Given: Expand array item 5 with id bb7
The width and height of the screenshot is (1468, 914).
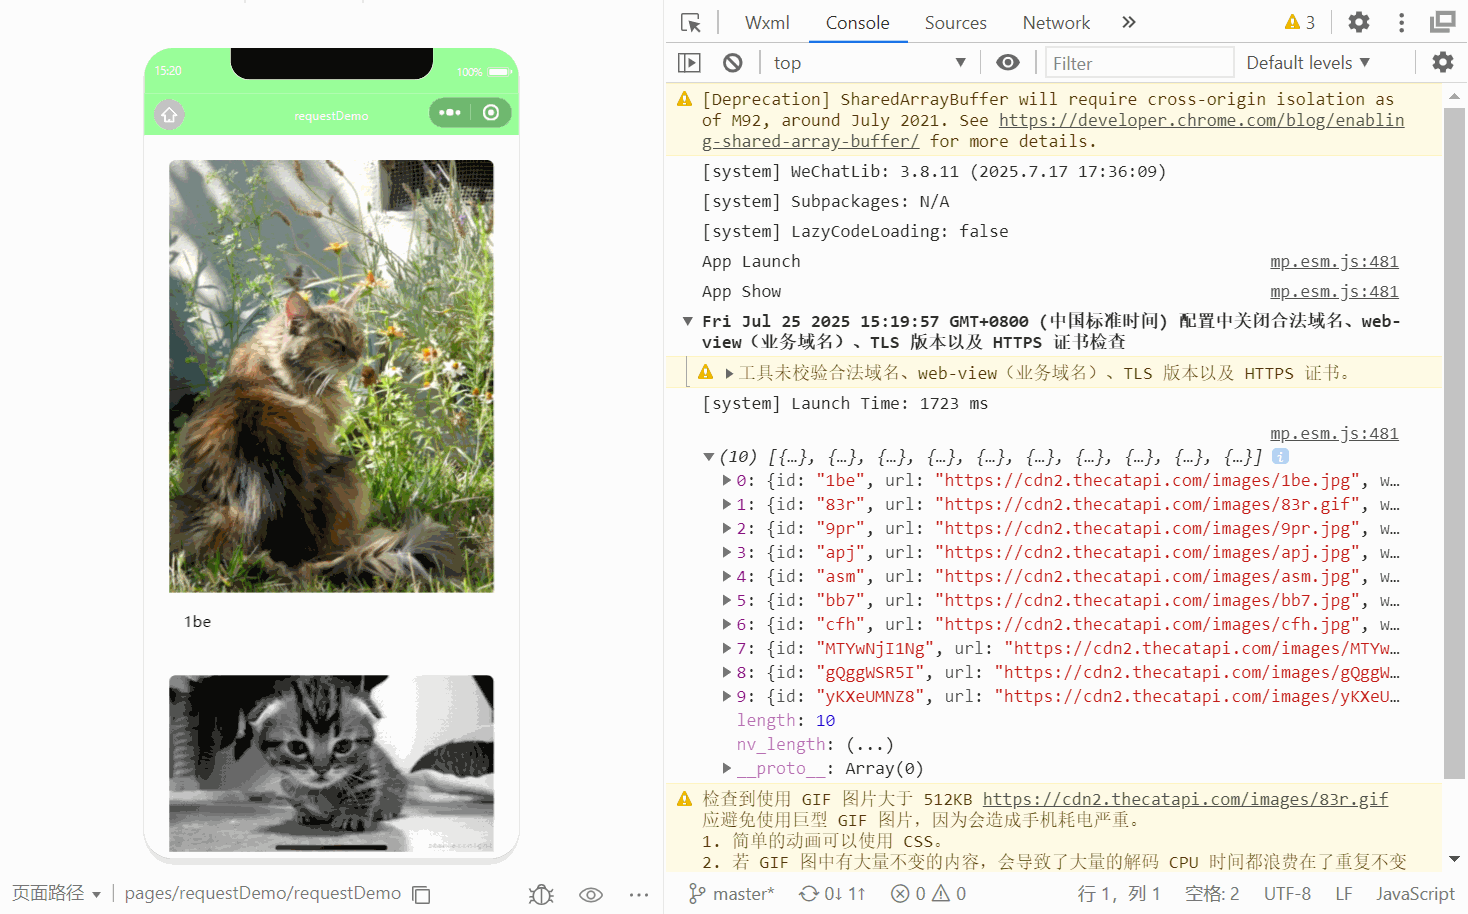Looking at the screenshot, I should 727,600.
